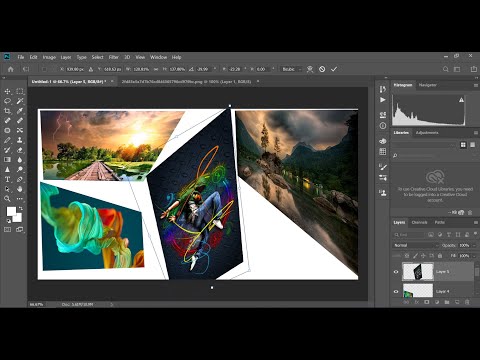Select the Rectangular Marquee tool
Screen dimensions: 480x360
point(20,91)
